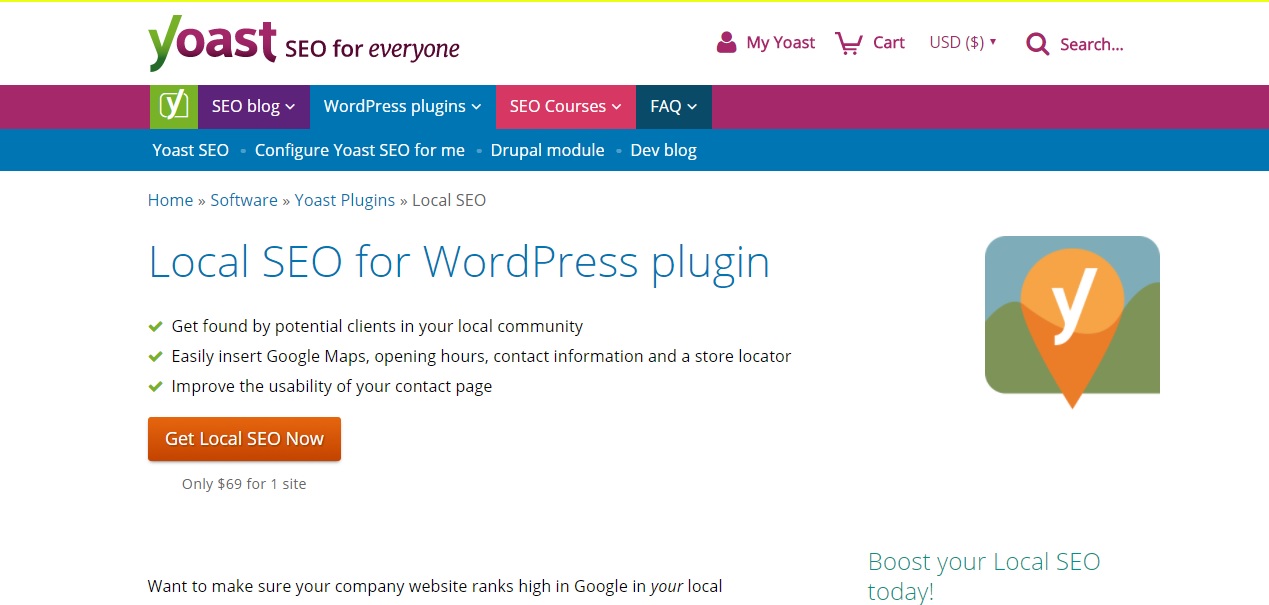Click the Yoast logo in the header
The height and width of the screenshot is (605, 1269).
point(212,44)
